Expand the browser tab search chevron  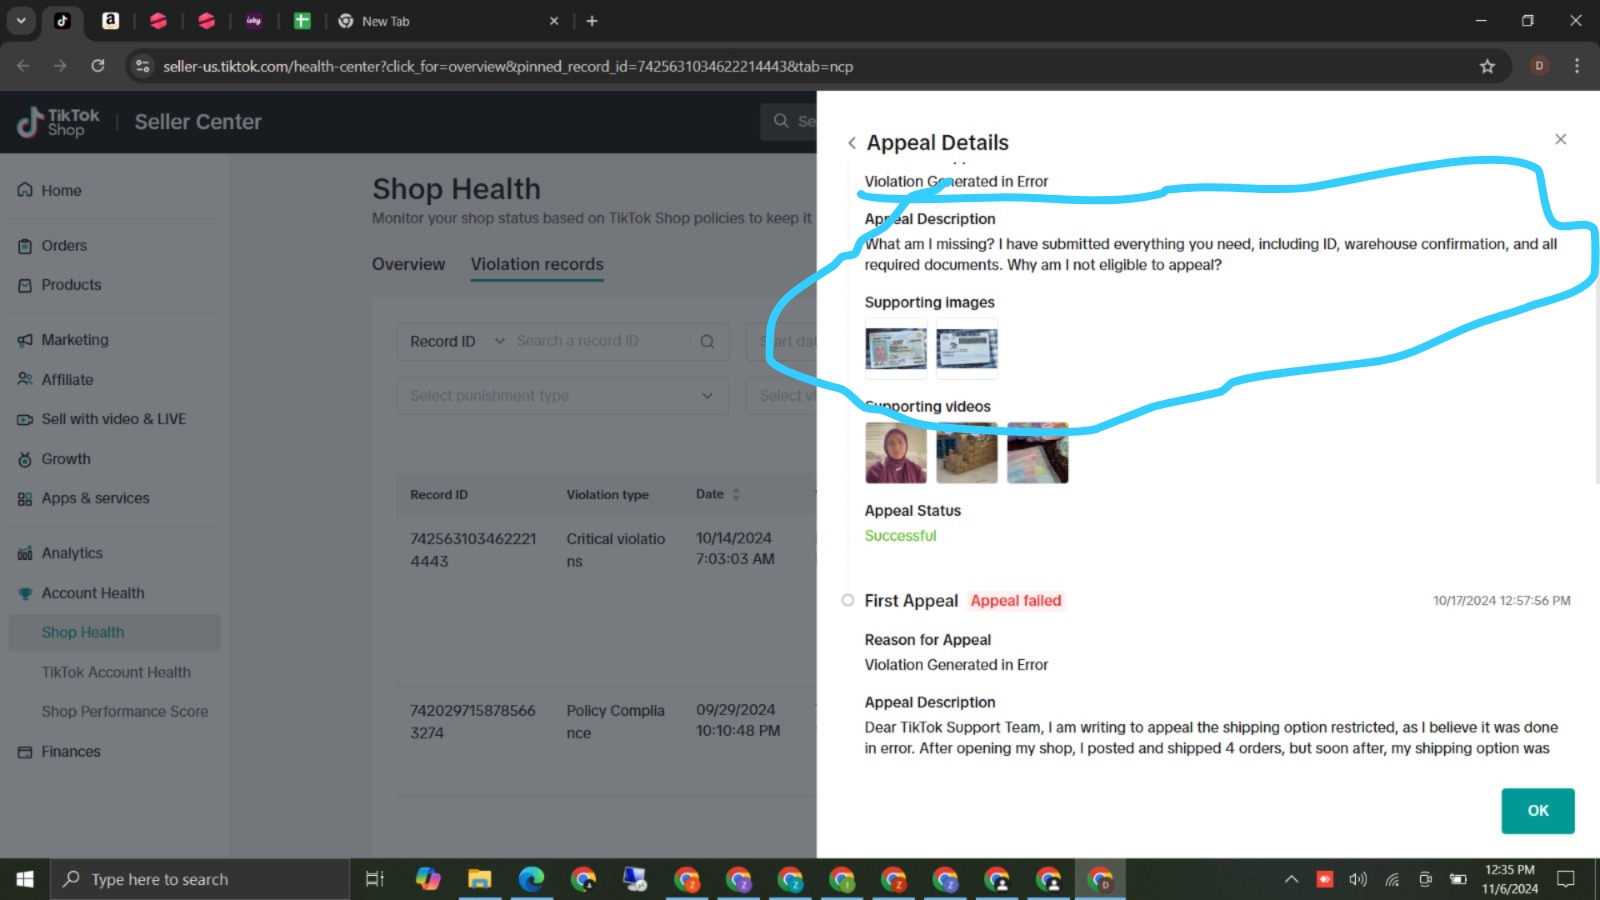[21, 20]
